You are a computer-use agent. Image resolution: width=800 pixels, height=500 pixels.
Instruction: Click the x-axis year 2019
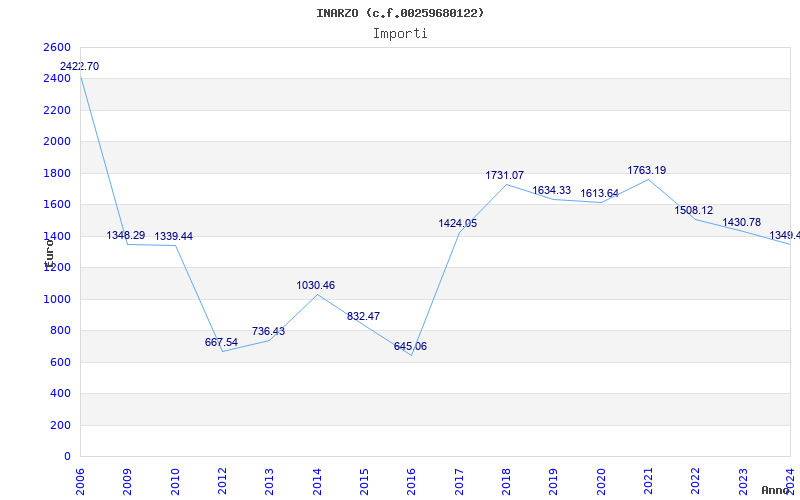(554, 481)
